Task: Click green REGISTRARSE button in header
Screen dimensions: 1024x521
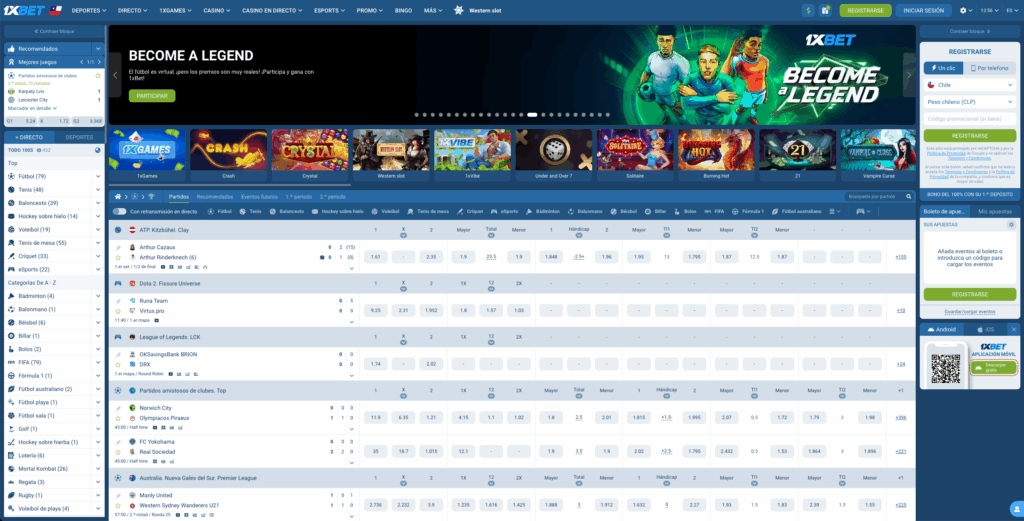Action: [x=865, y=10]
